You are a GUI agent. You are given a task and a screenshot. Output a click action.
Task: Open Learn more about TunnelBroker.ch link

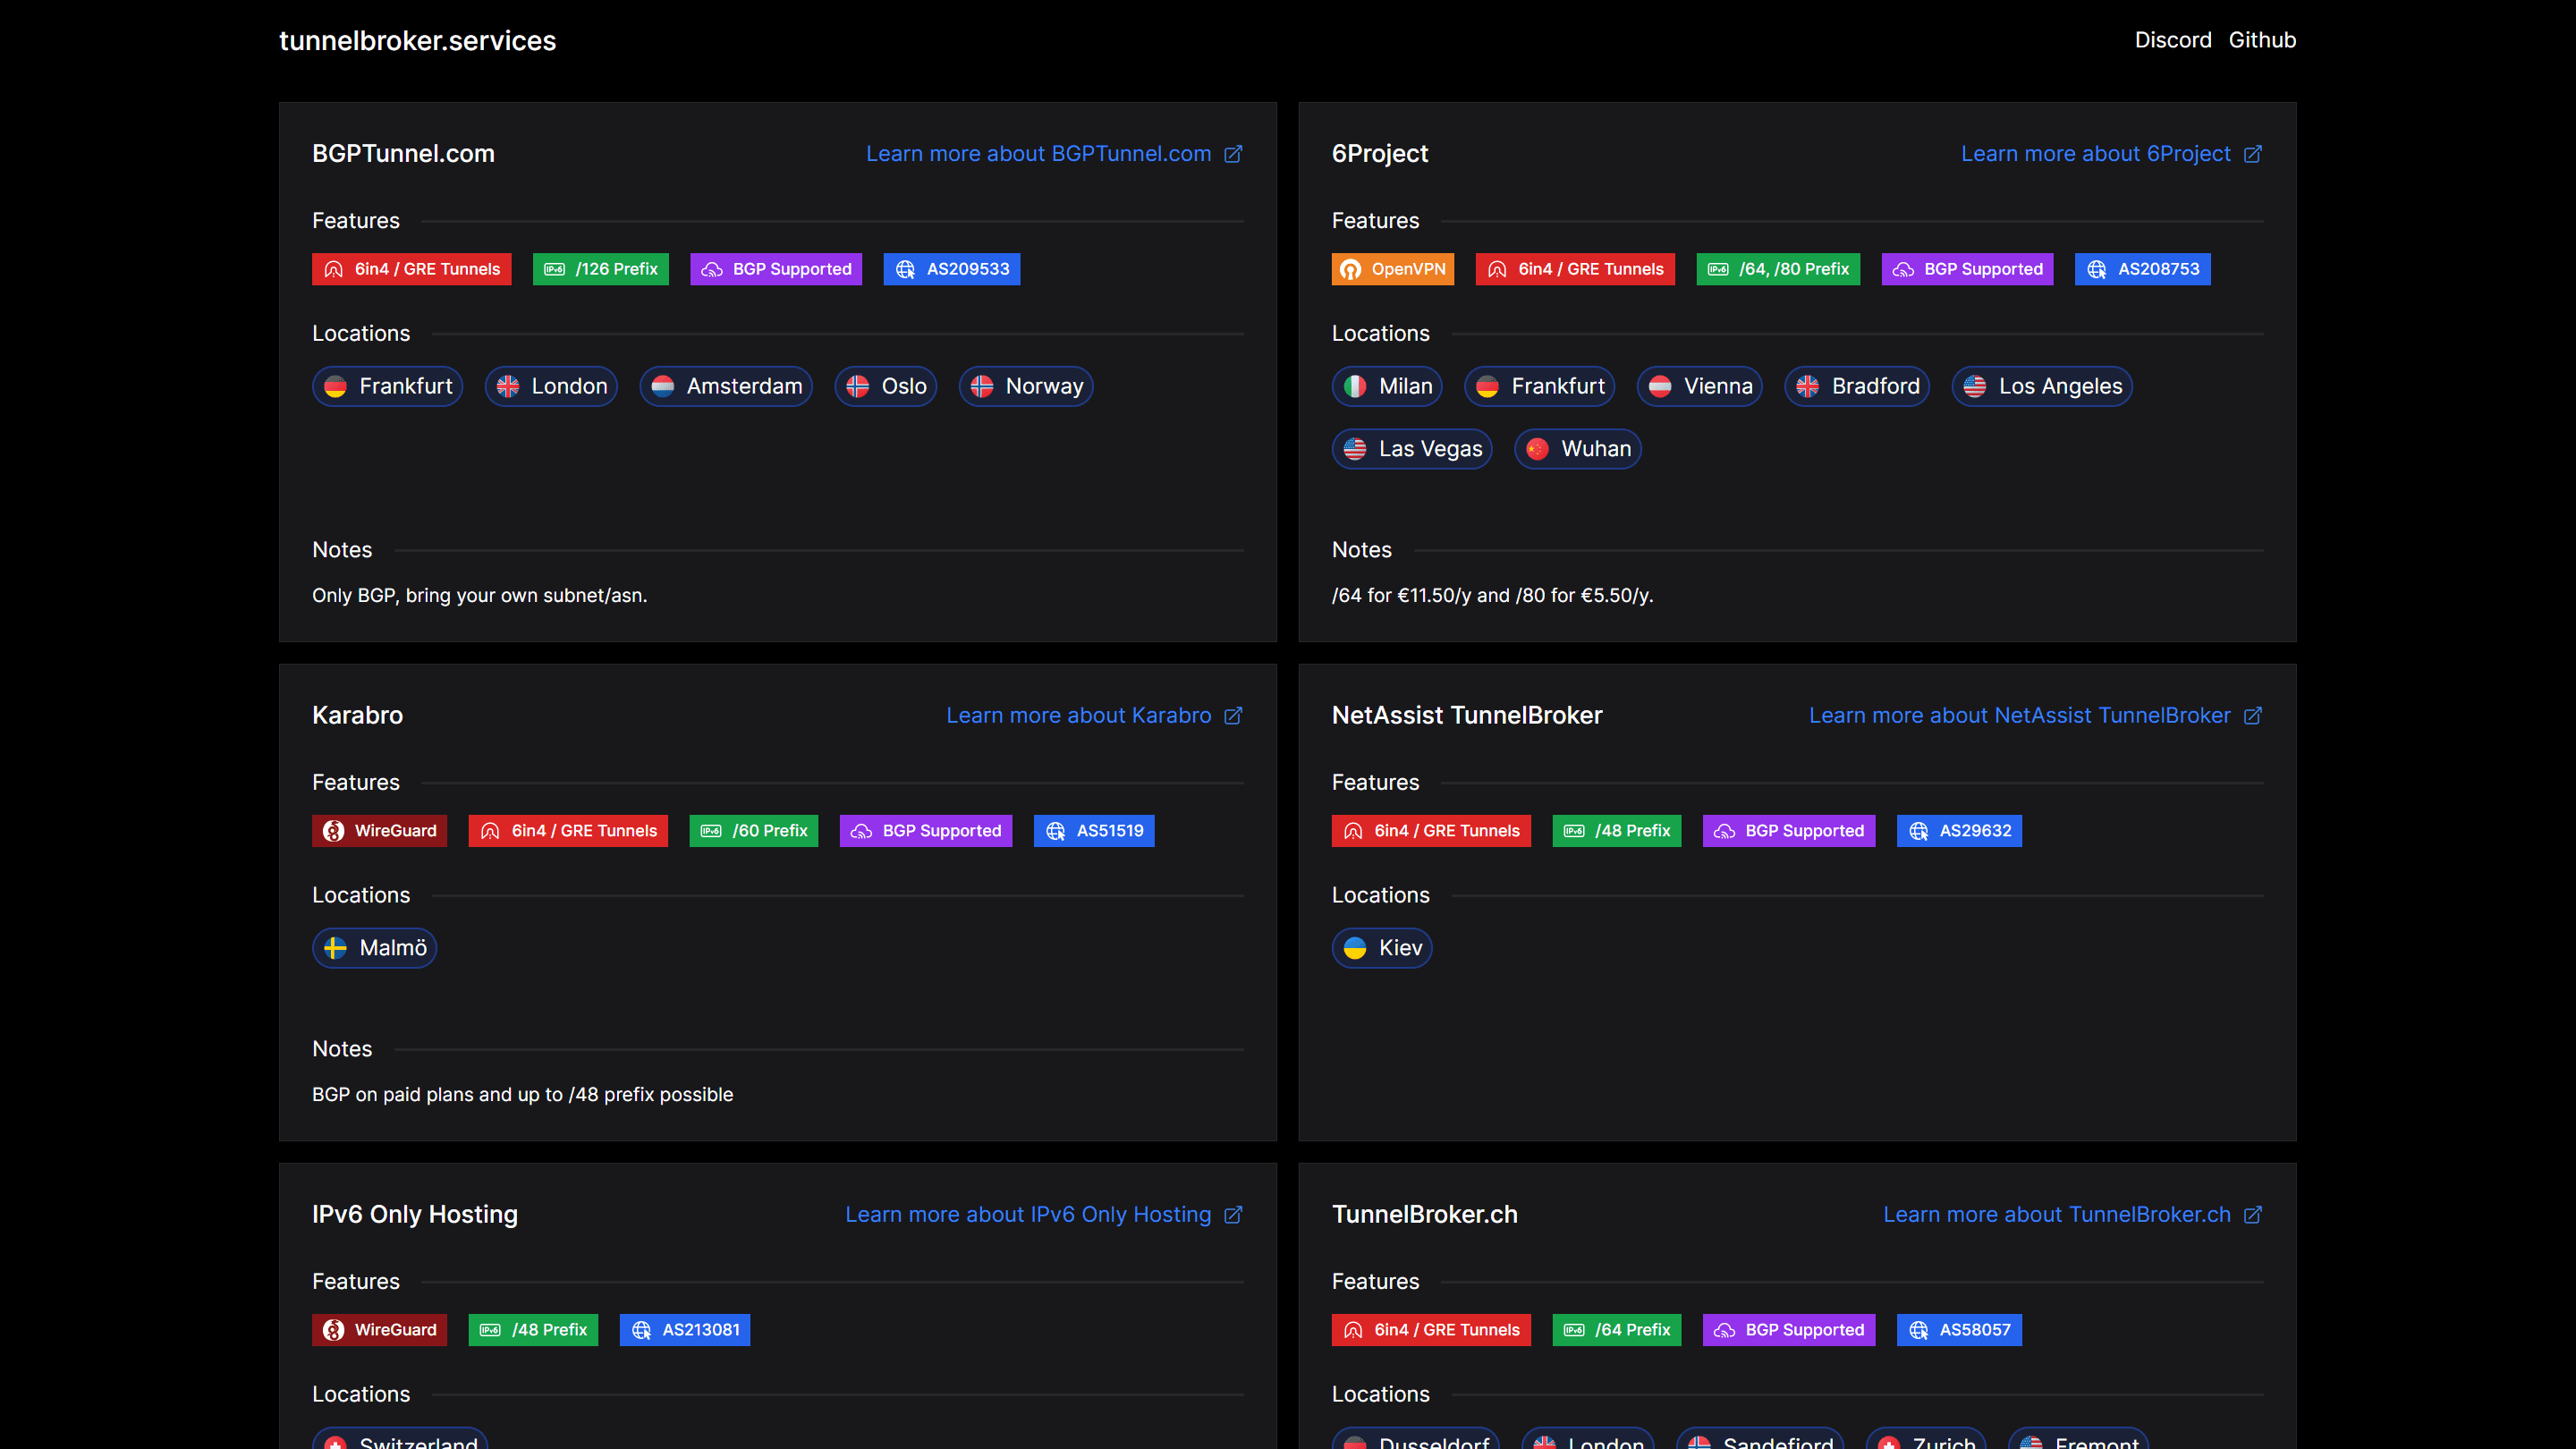pos(2057,1215)
